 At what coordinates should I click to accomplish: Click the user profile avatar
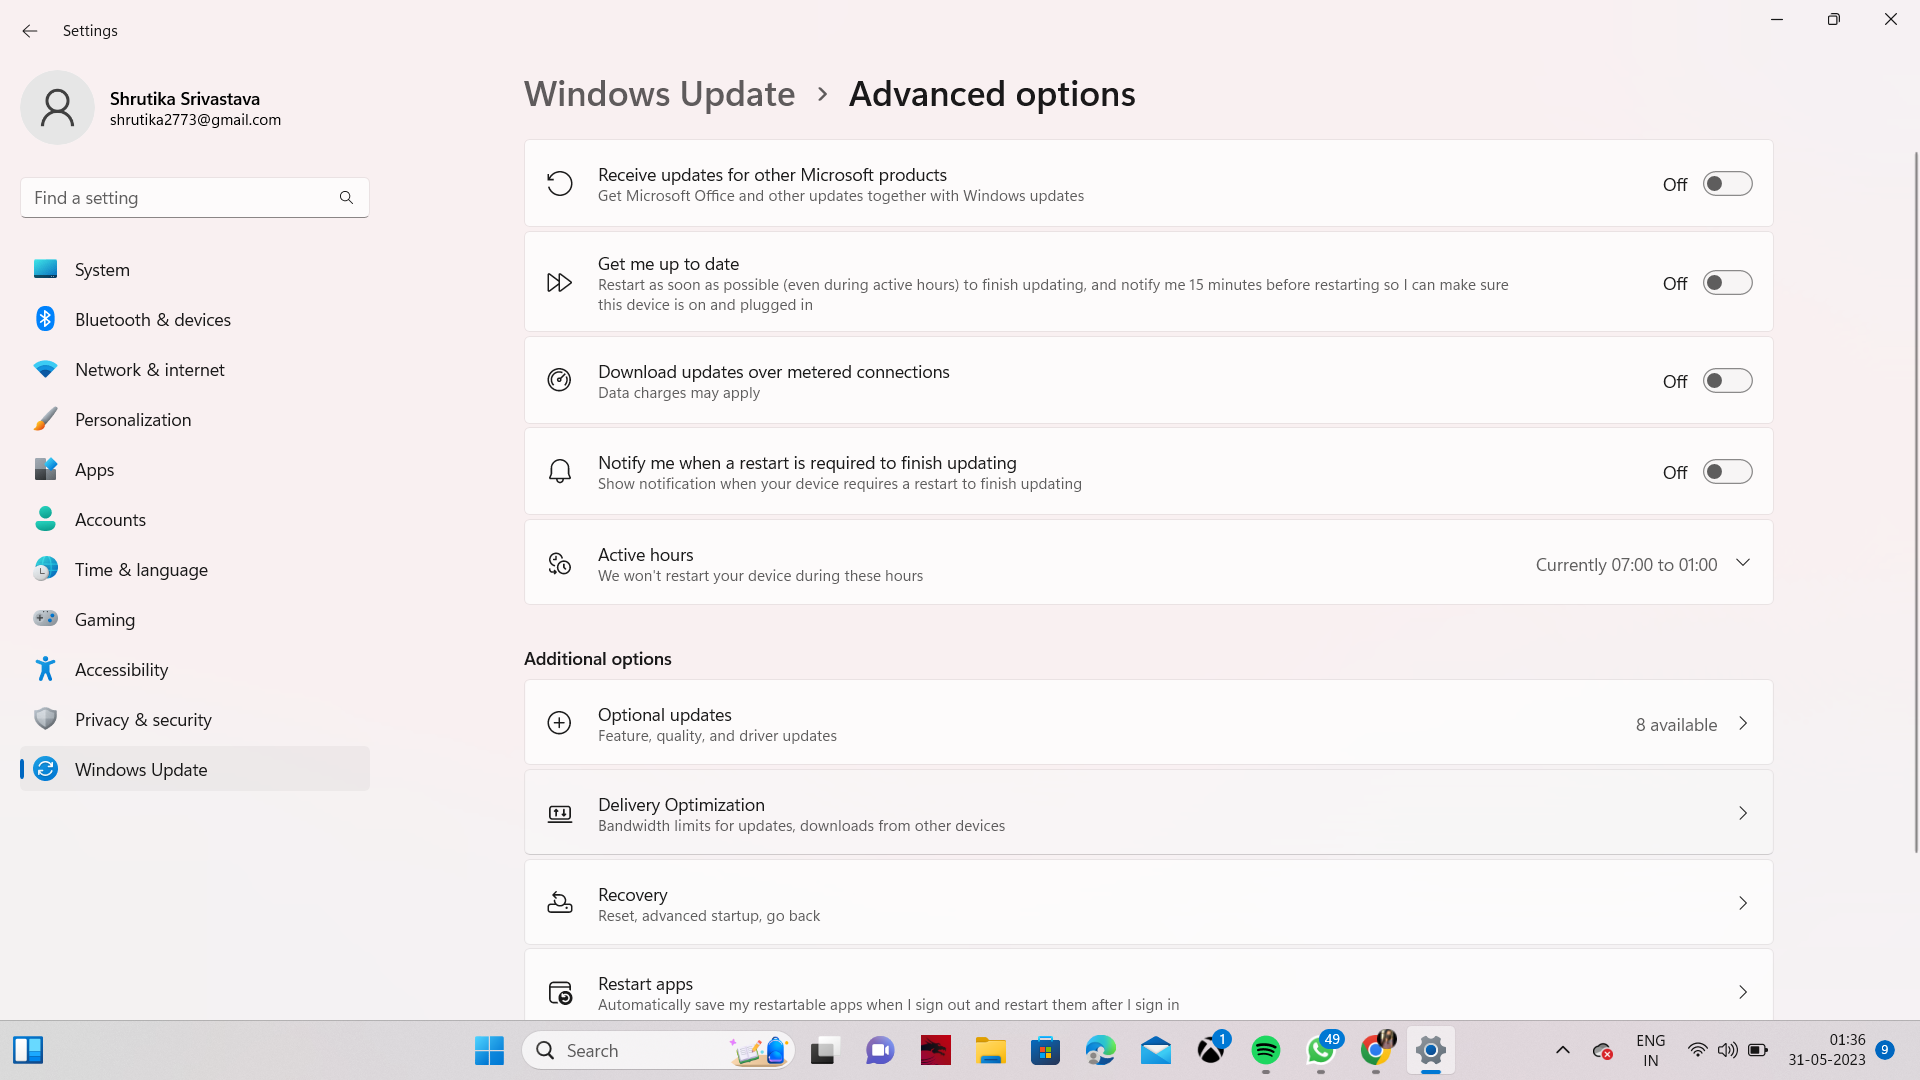tap(57, 108)
